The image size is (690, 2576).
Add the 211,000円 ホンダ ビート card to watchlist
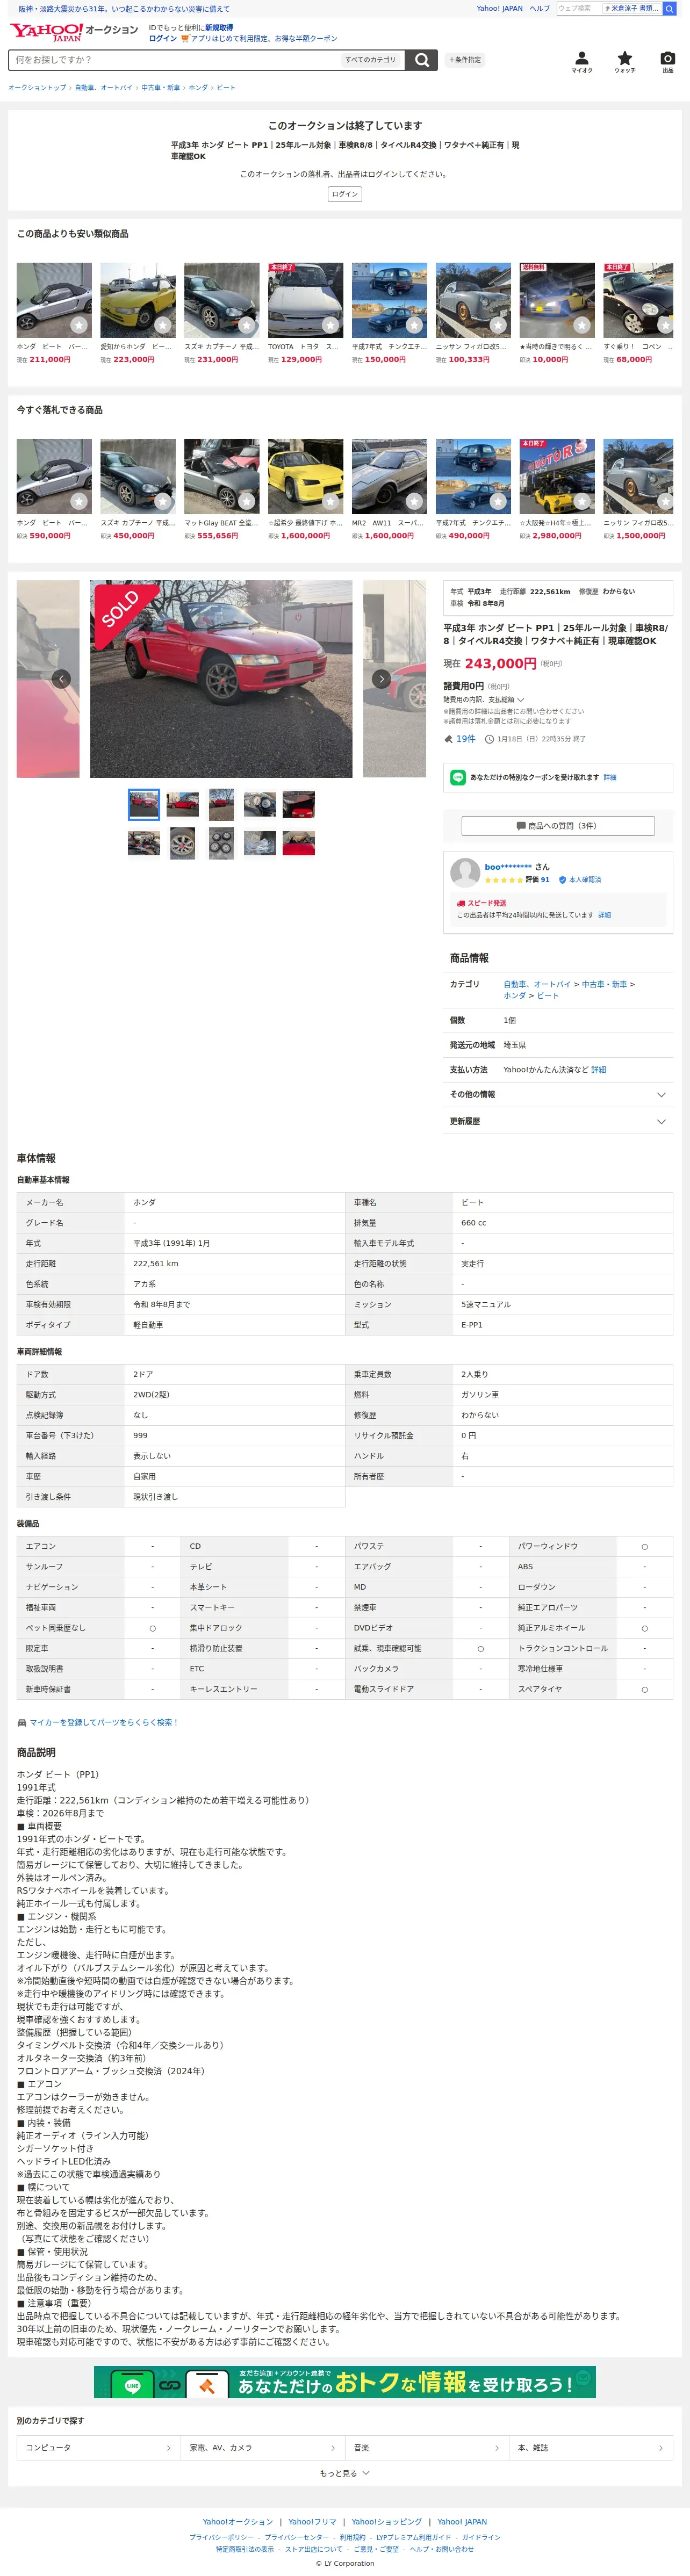coord(79,325)
